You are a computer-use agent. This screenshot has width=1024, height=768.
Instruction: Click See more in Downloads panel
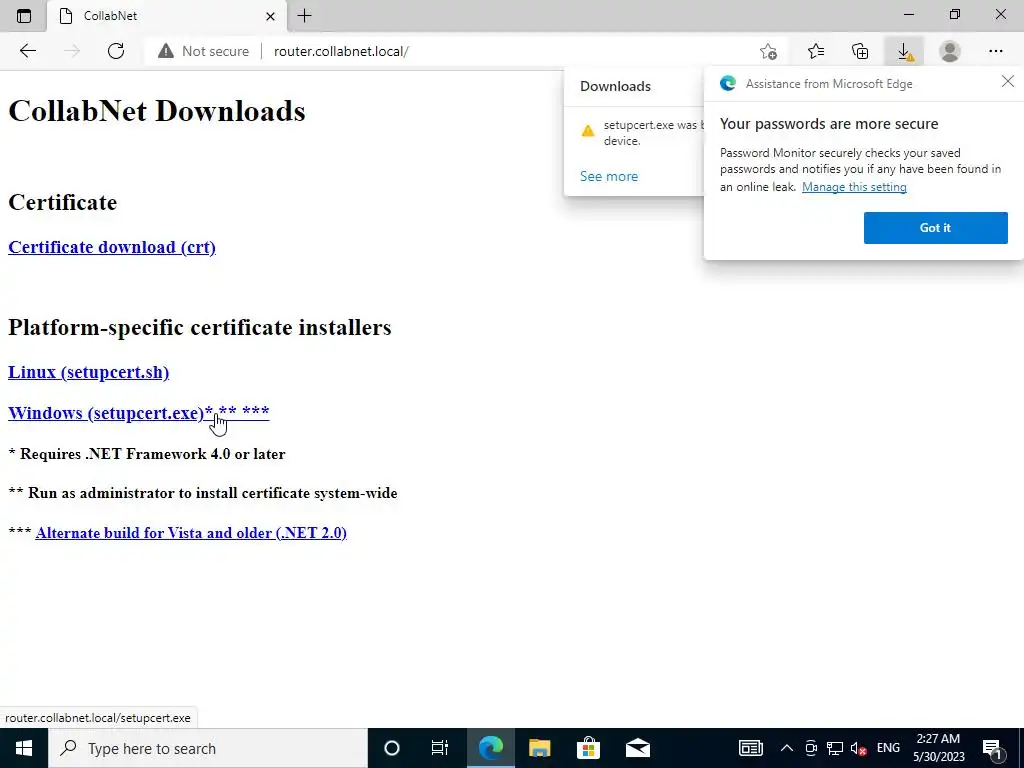[x=609, y=176]
